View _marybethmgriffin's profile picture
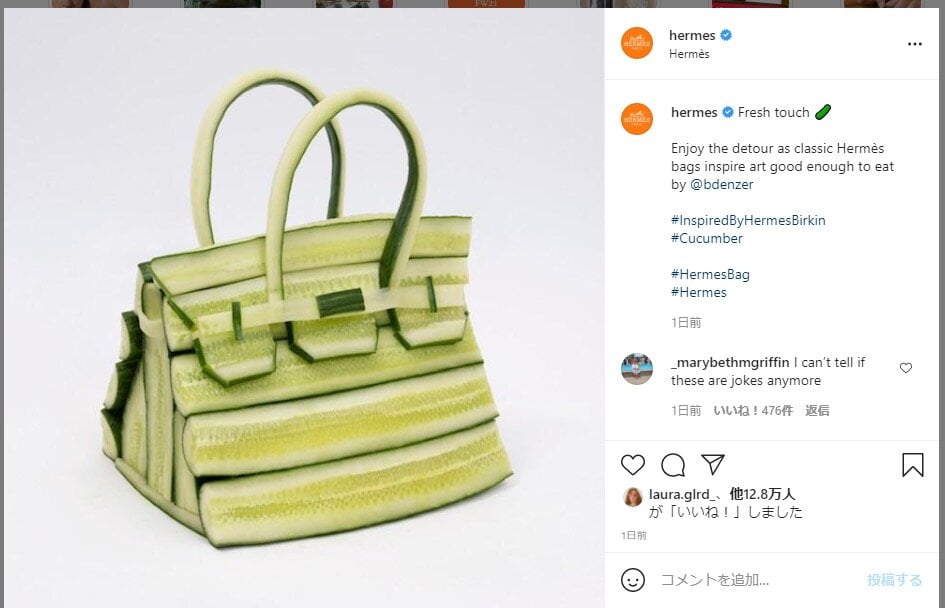The height and width of the screenshot is (608, 945). click(637, 369)
